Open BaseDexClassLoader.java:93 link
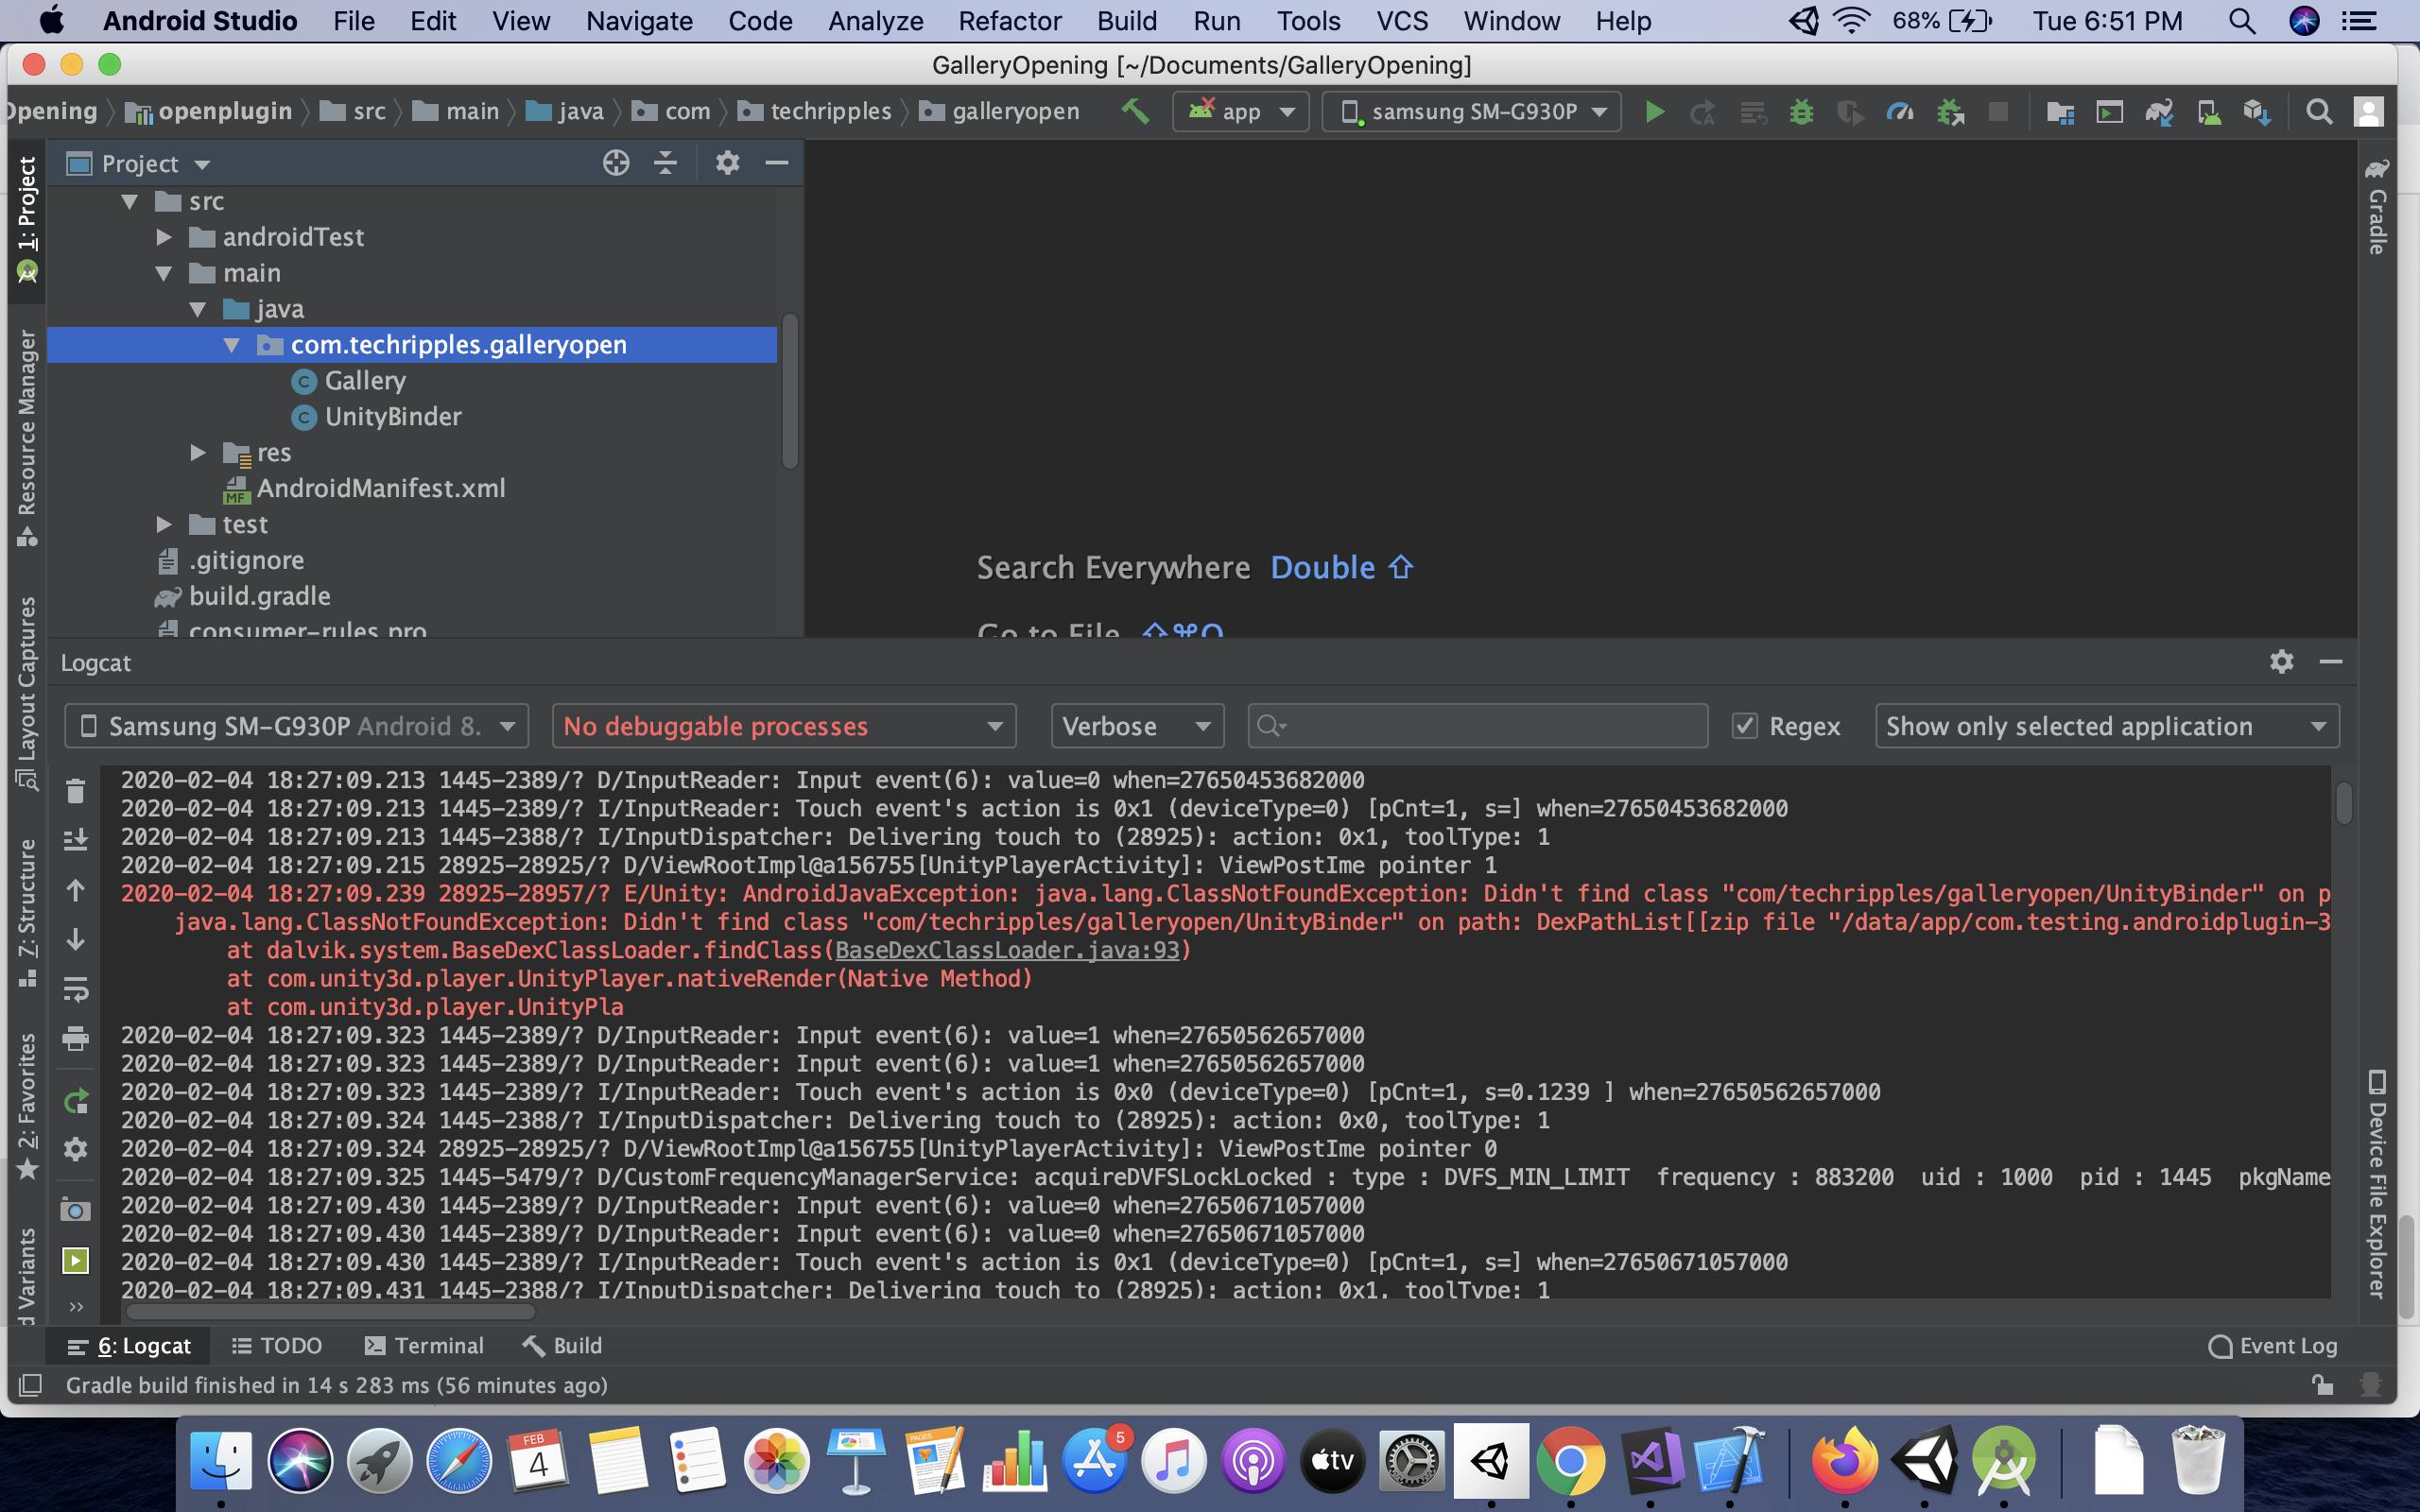 (x=1007, y=949)
